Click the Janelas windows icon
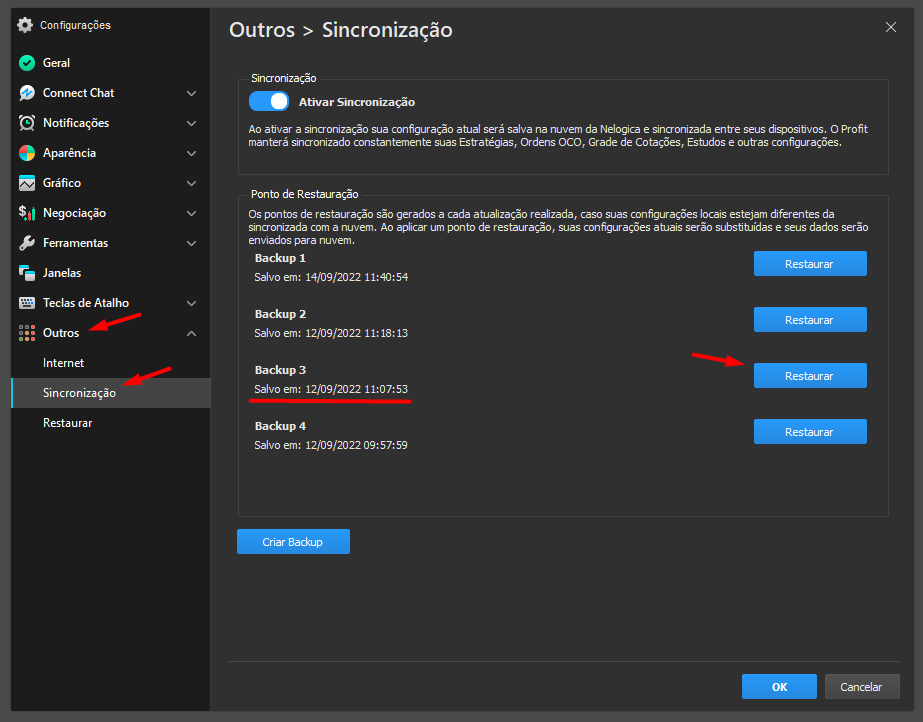Screen dimensions: 923x722 (27, 273)
